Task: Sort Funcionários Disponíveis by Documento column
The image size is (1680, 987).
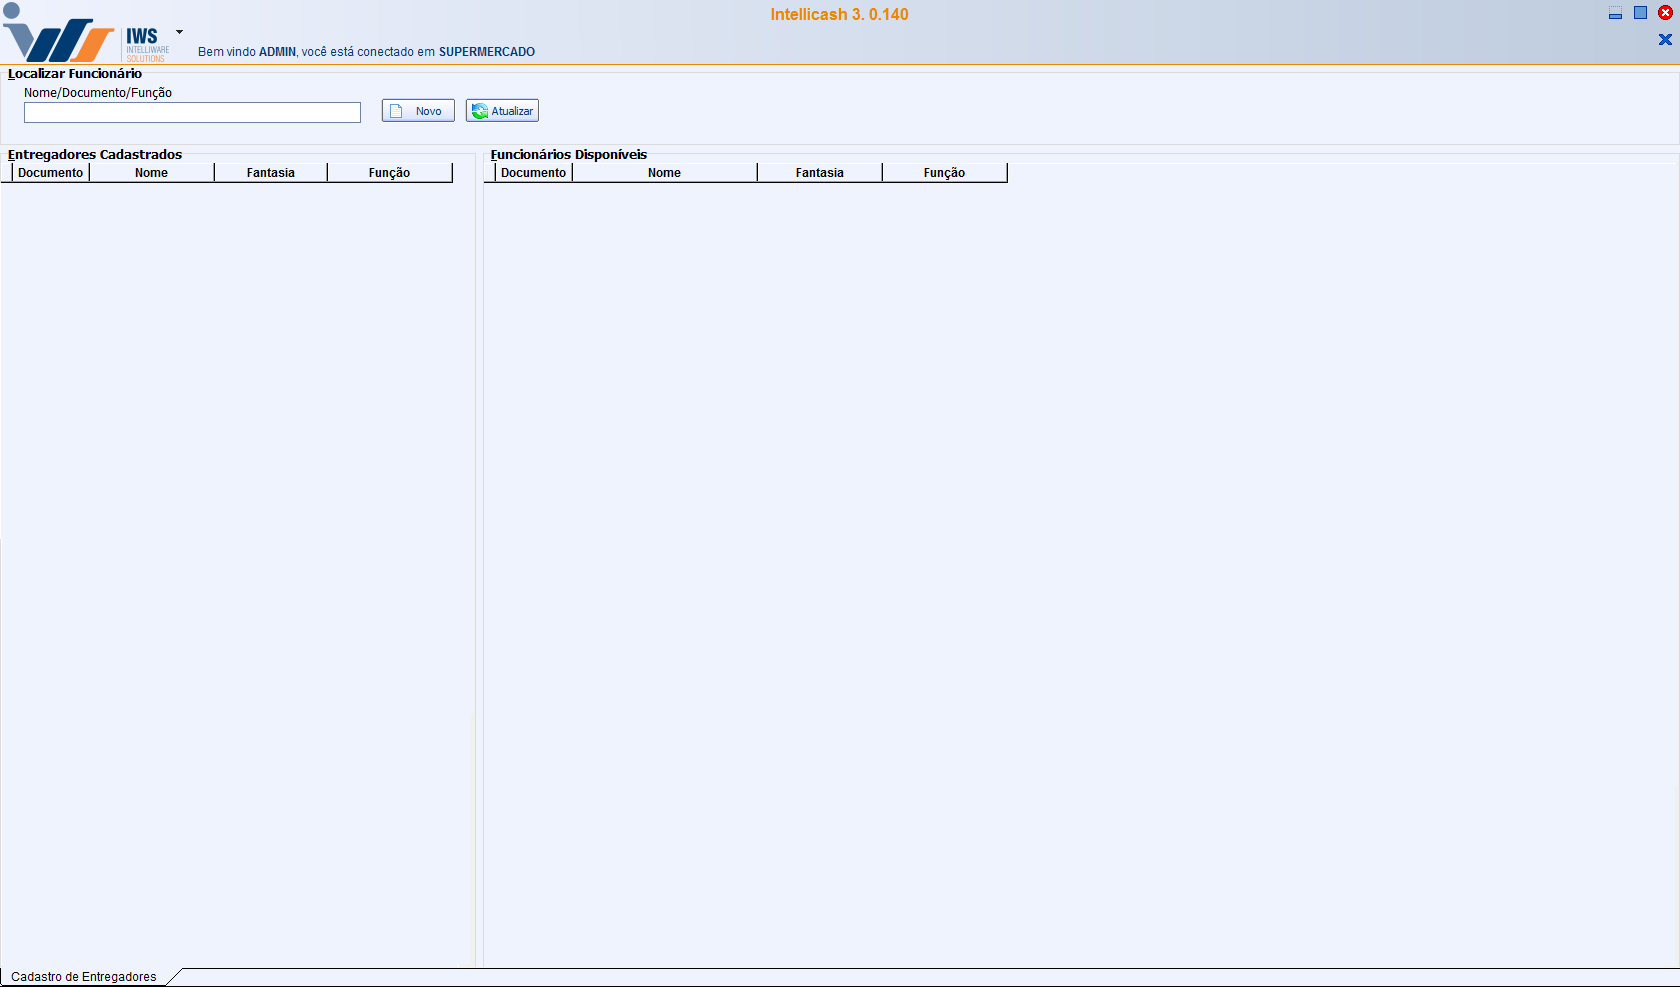Action: coord(533,173)
